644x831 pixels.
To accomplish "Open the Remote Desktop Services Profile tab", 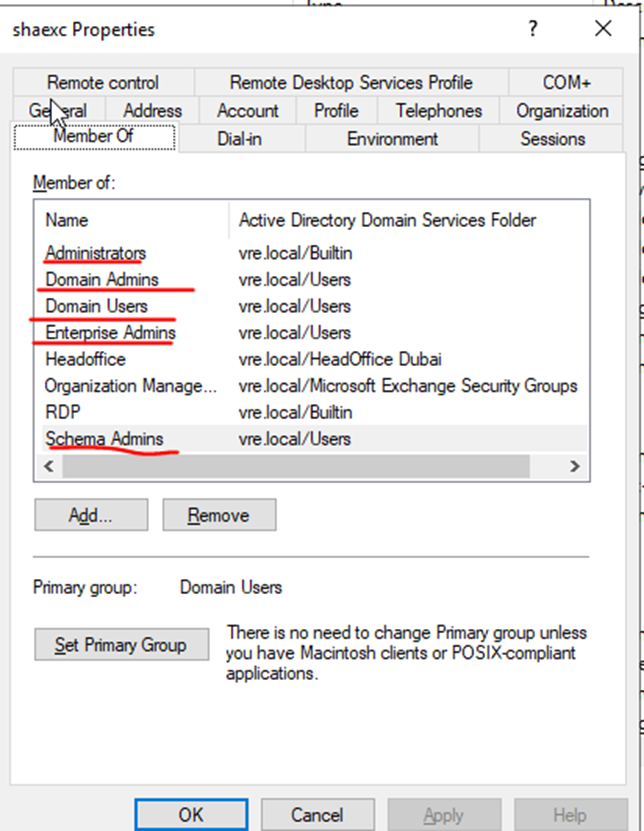I will tap(351, 83).
